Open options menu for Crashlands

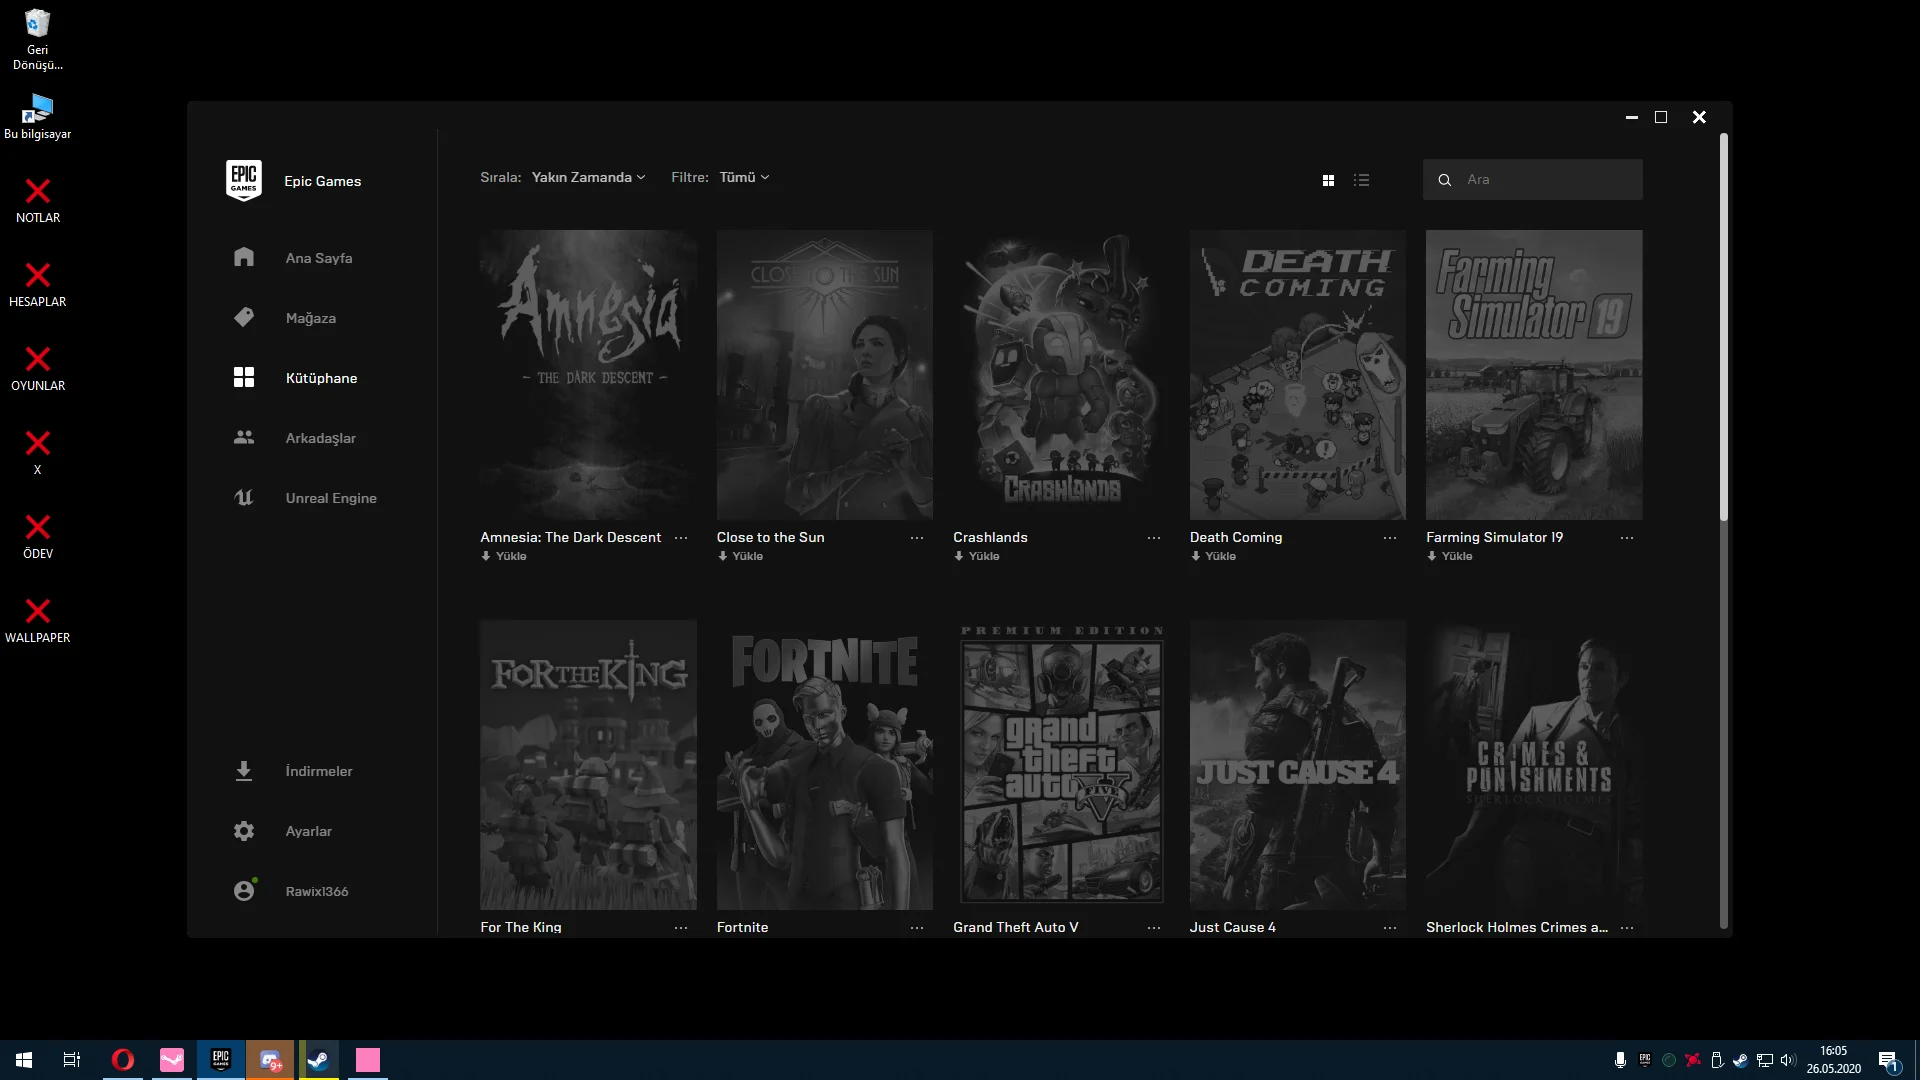pyautogui.click(x=1154, y=538)
